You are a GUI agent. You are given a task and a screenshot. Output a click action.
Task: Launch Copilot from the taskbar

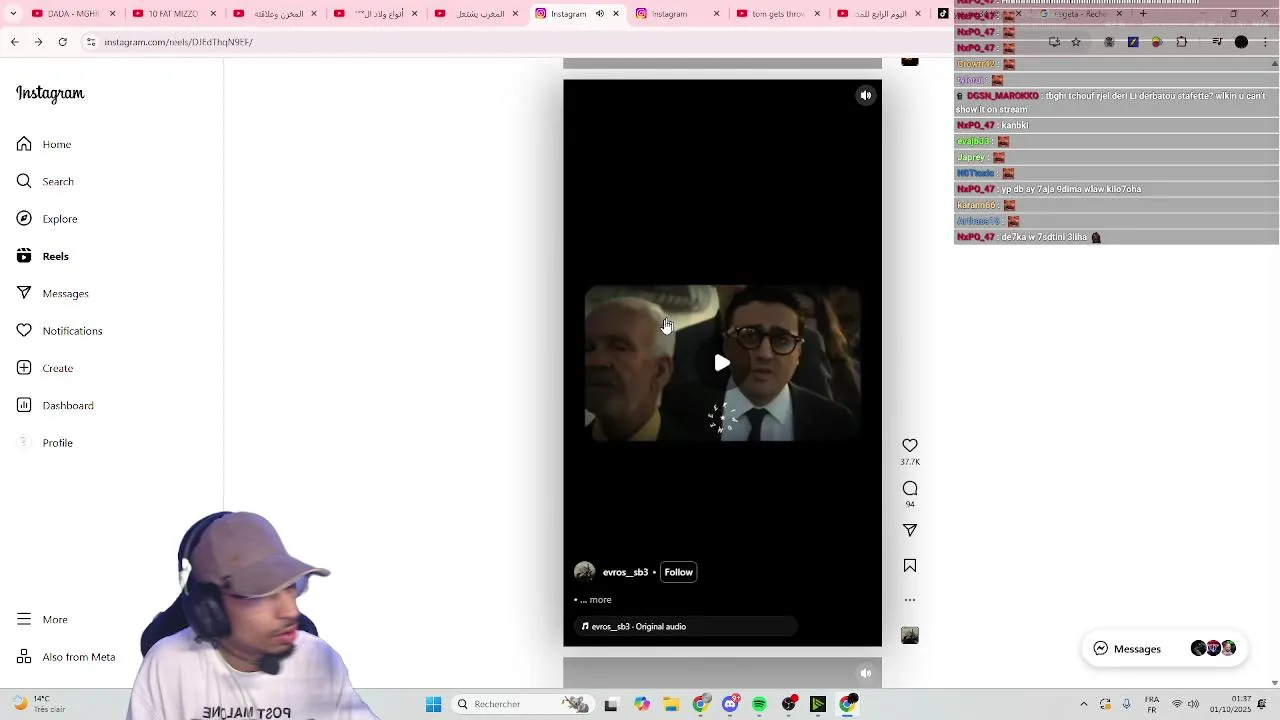click(x=641, y=704)
